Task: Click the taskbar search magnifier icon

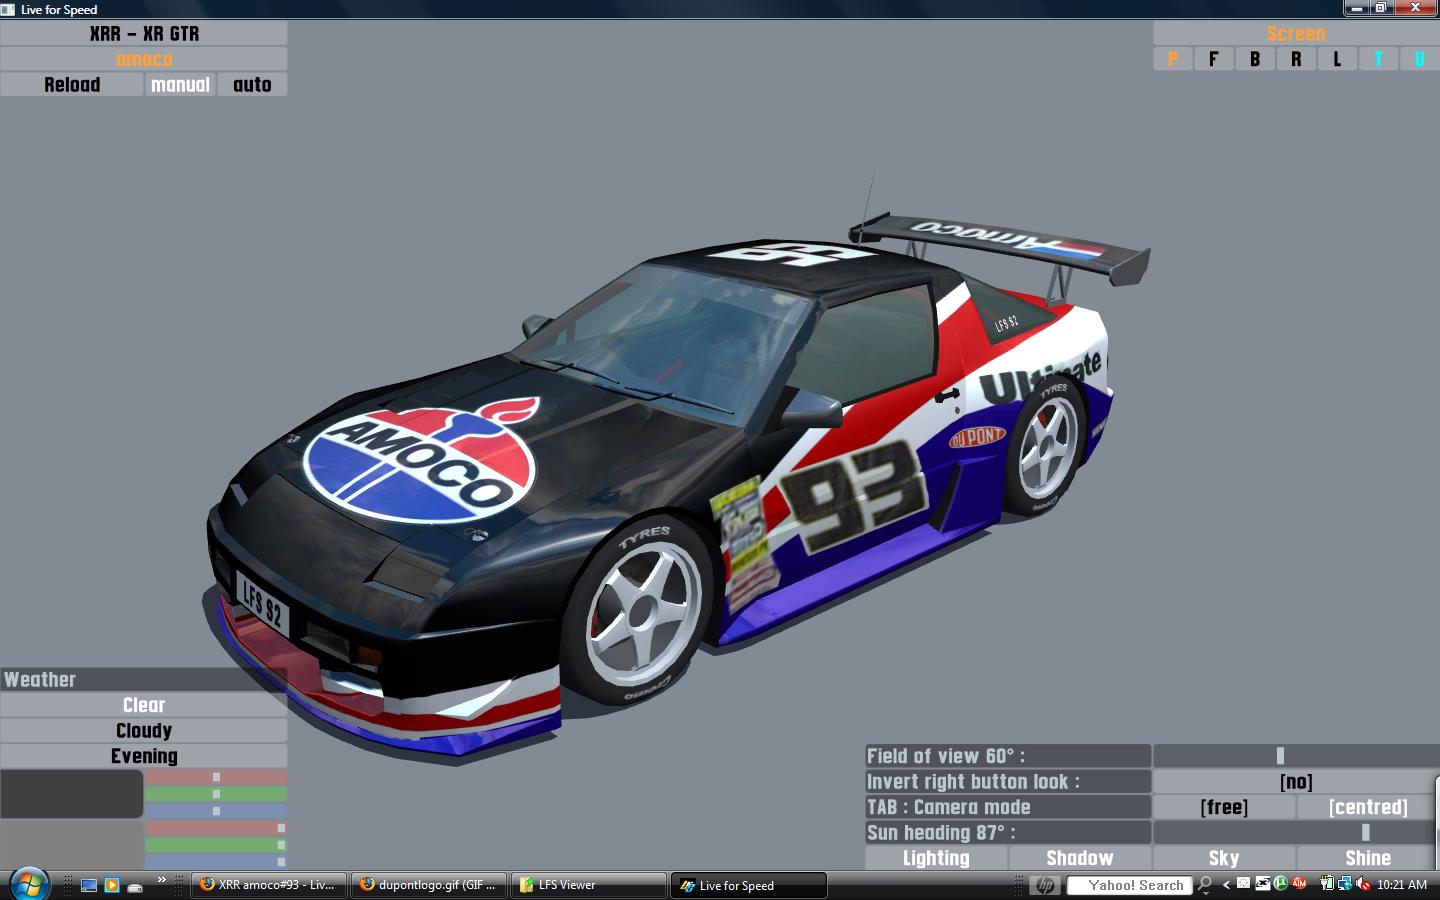Action: (x=1205, y=885)
